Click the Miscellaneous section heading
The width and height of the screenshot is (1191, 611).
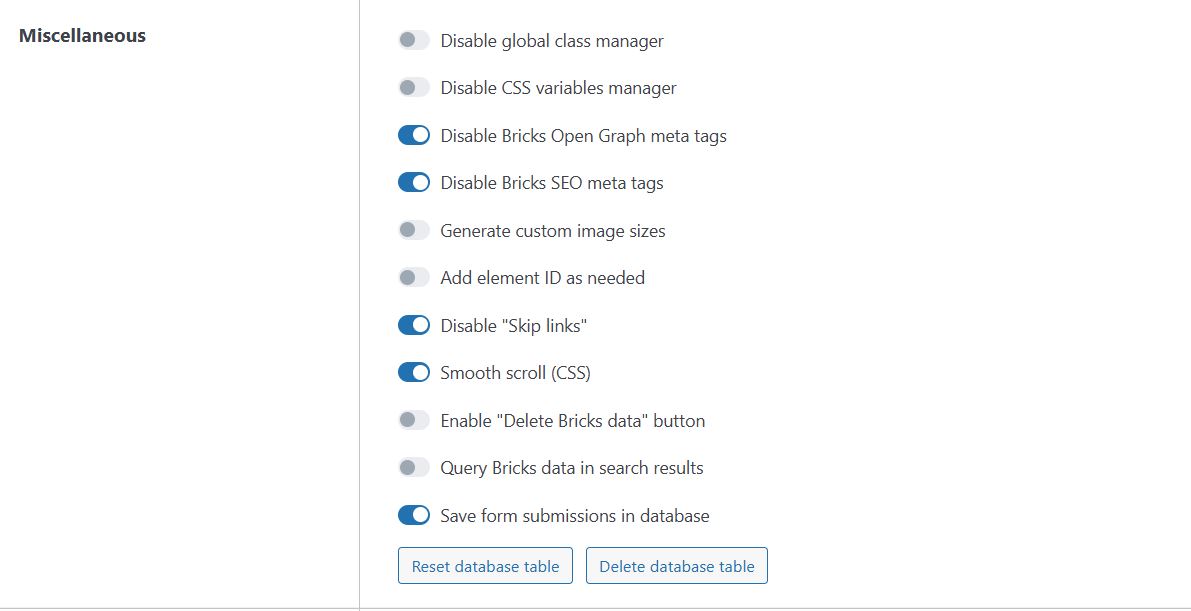tap(82, 36)
